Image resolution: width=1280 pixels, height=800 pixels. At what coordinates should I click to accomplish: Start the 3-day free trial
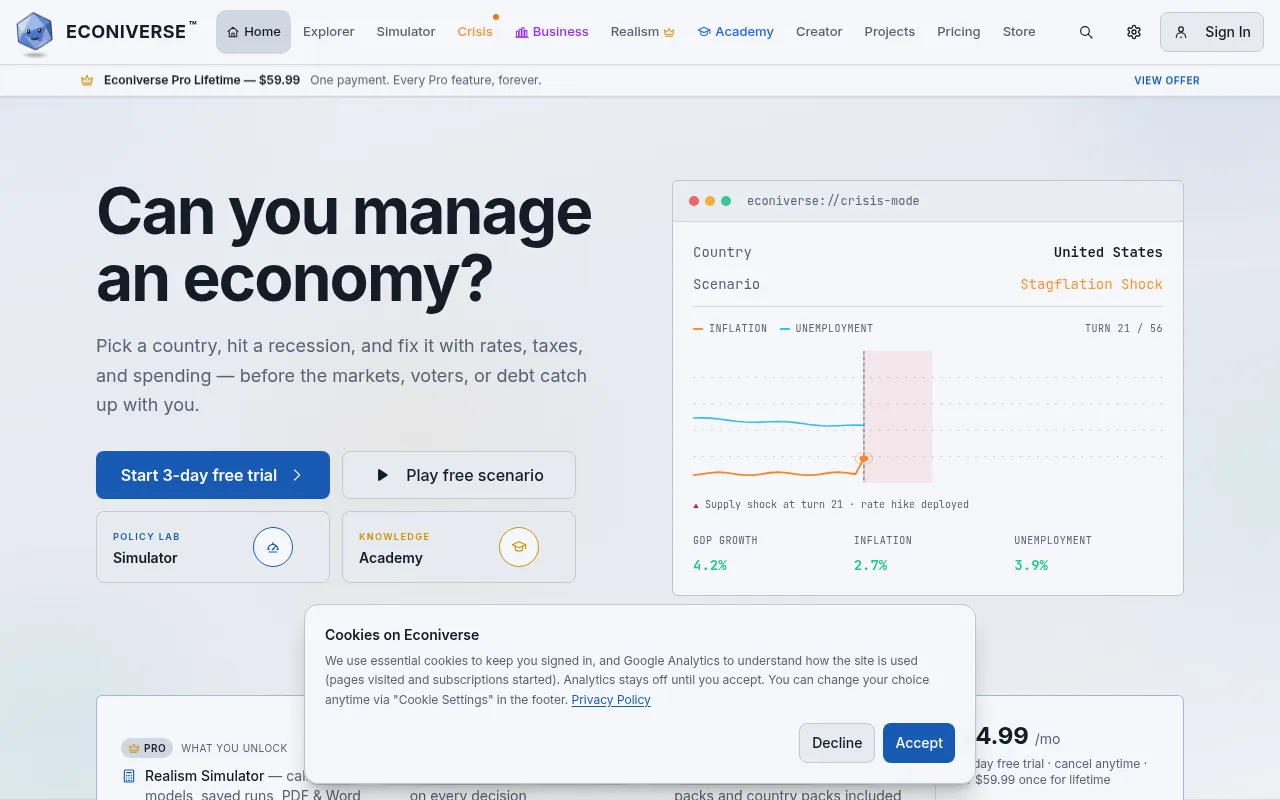click(x=213, y=475)
